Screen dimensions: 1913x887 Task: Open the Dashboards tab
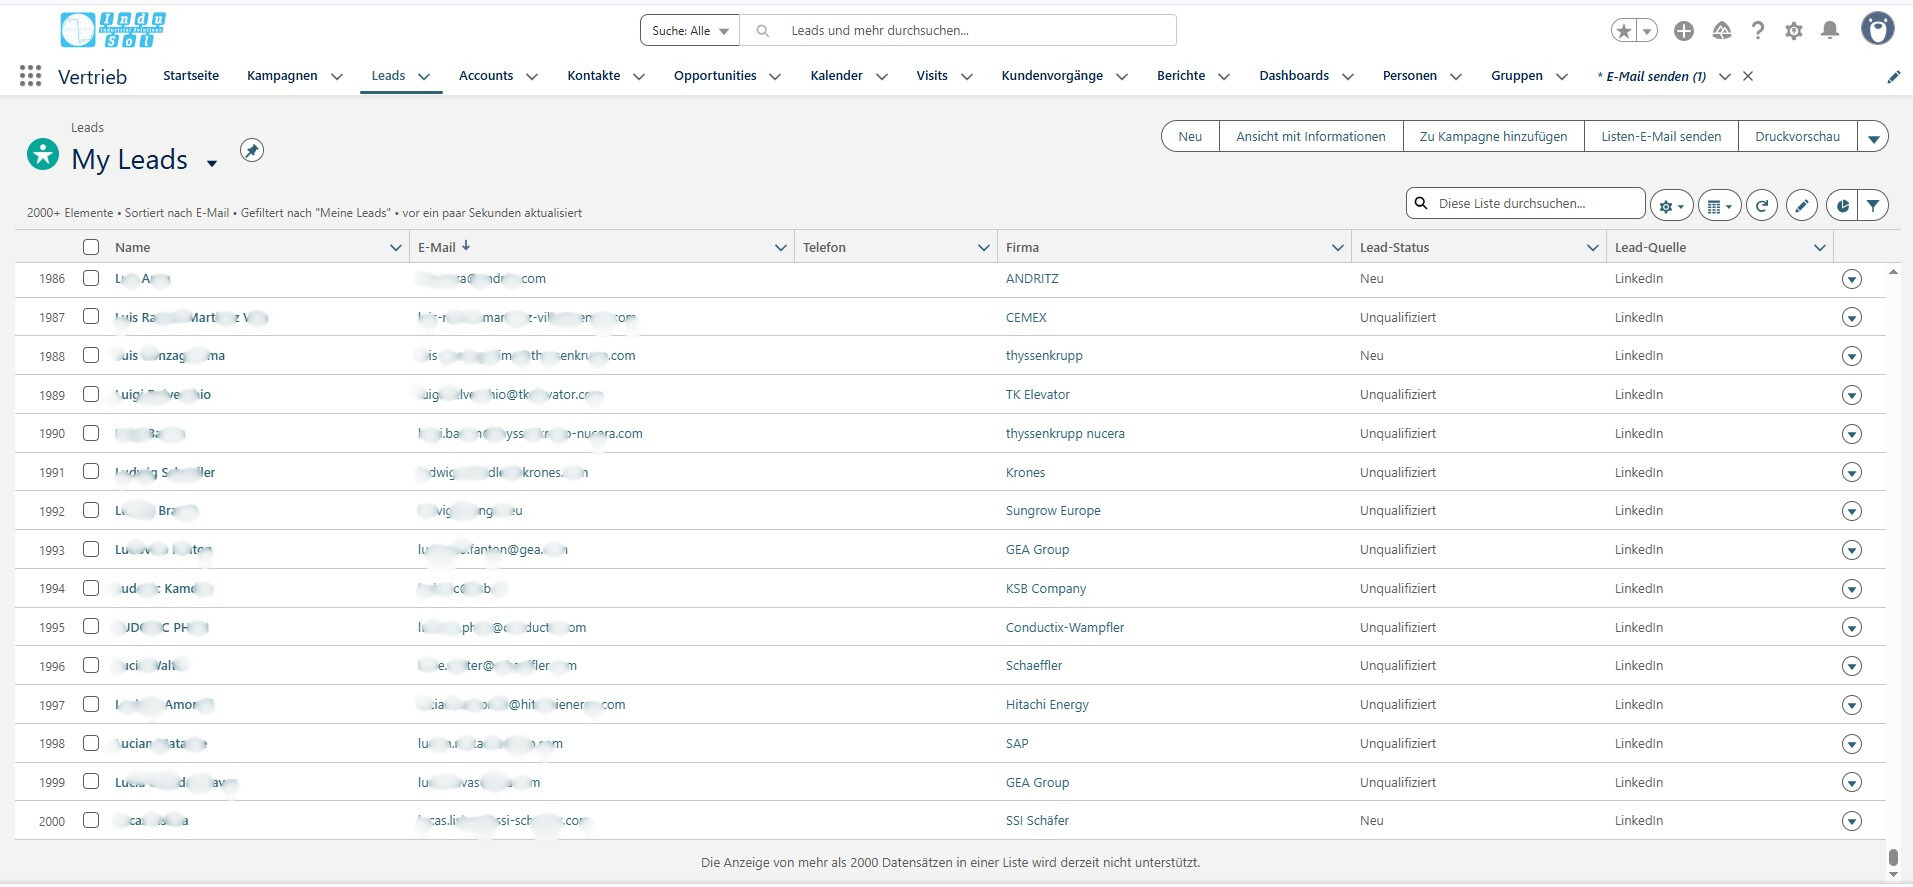click(x=1294, y=76)
